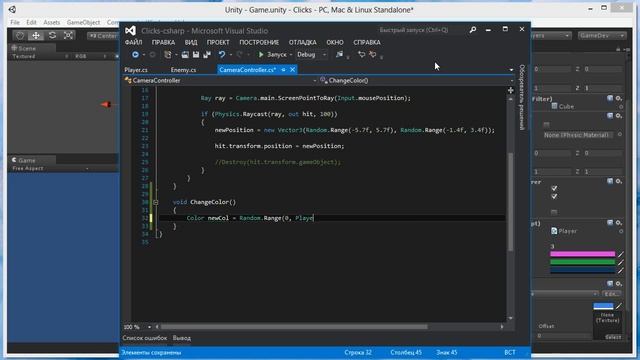Screen dimensions: 640x360
Task: Open the Debug configuration dropdown
Action: coord(311,54)
